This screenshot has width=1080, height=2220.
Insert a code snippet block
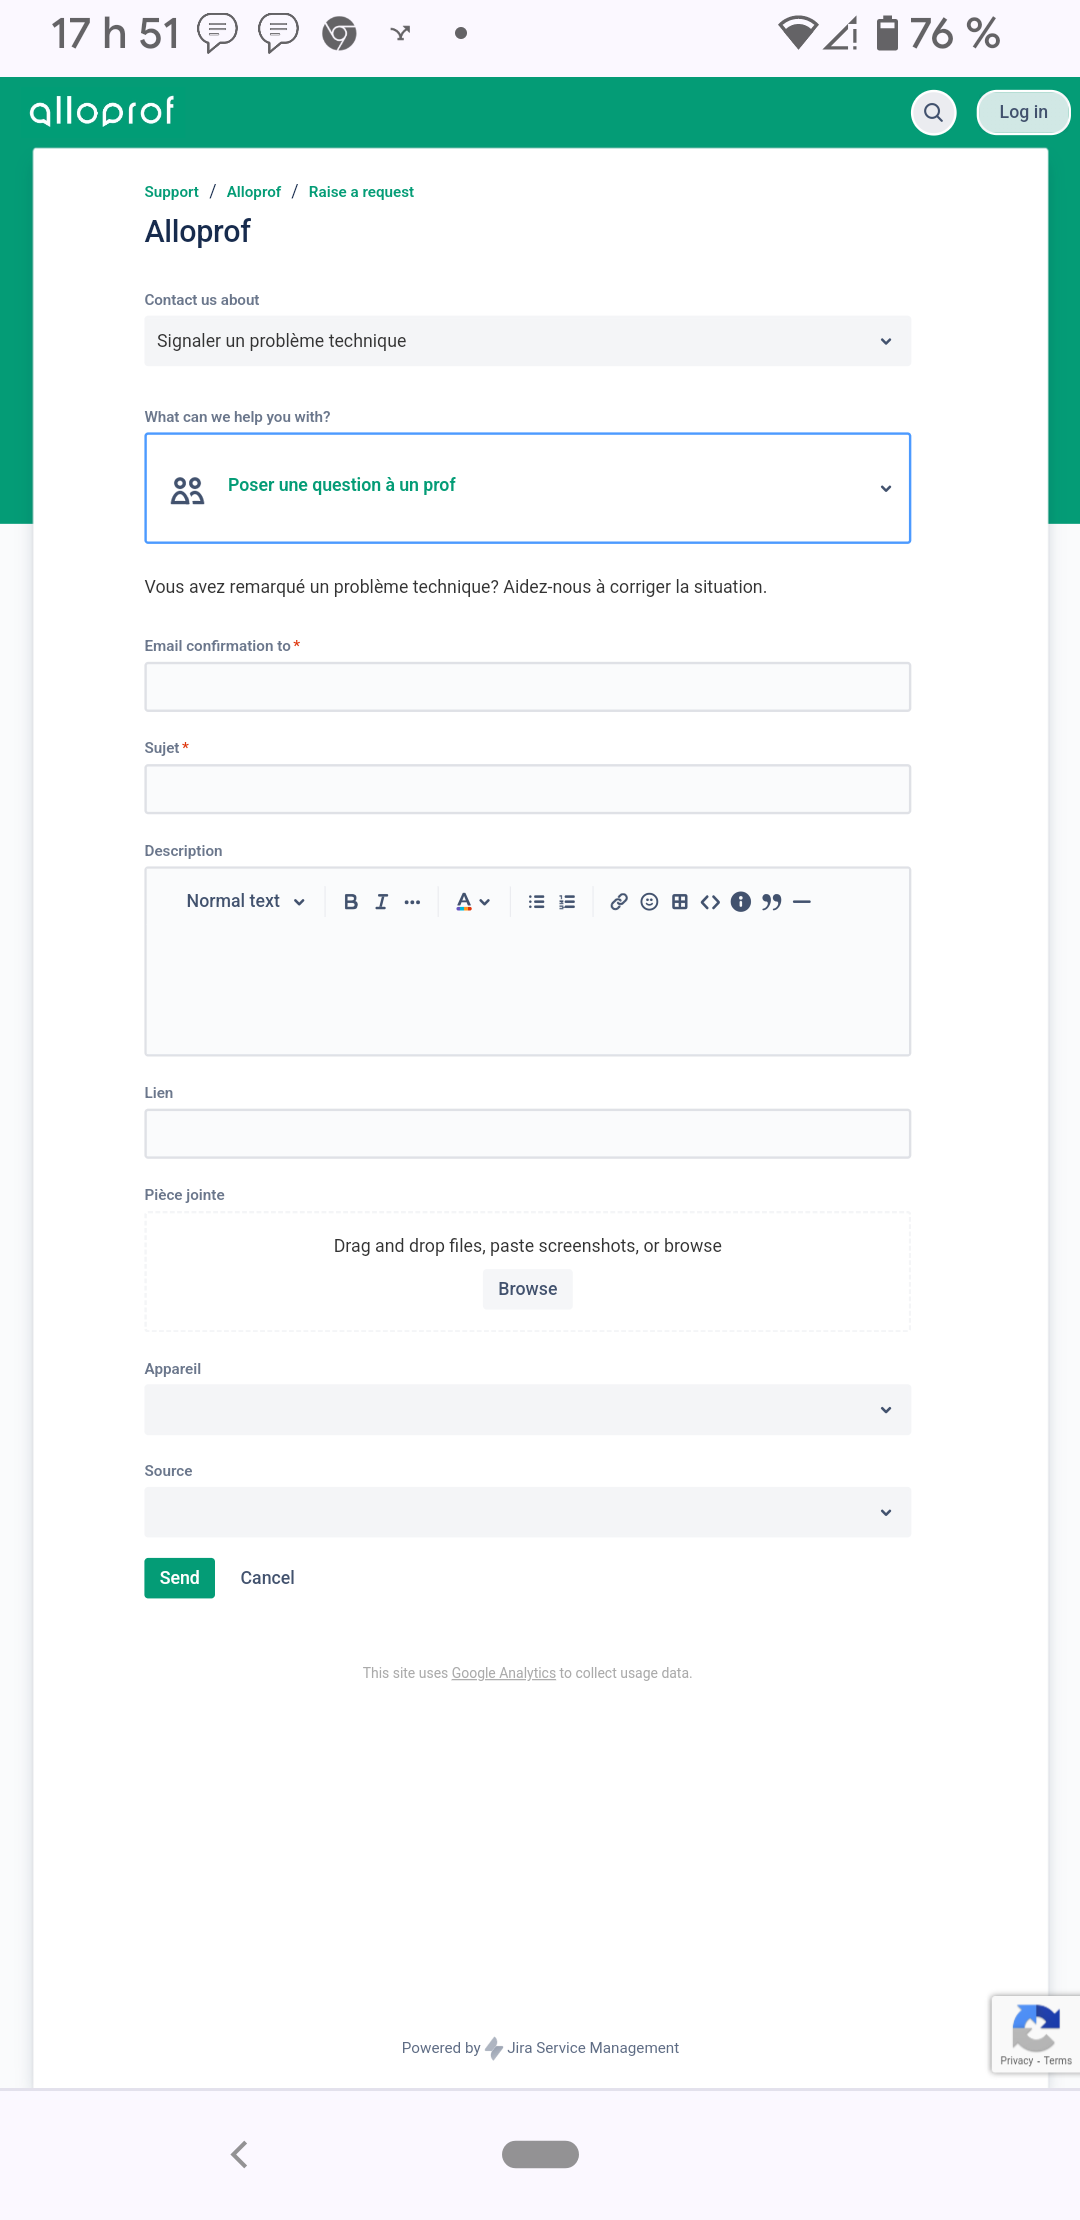coord(710,902)
